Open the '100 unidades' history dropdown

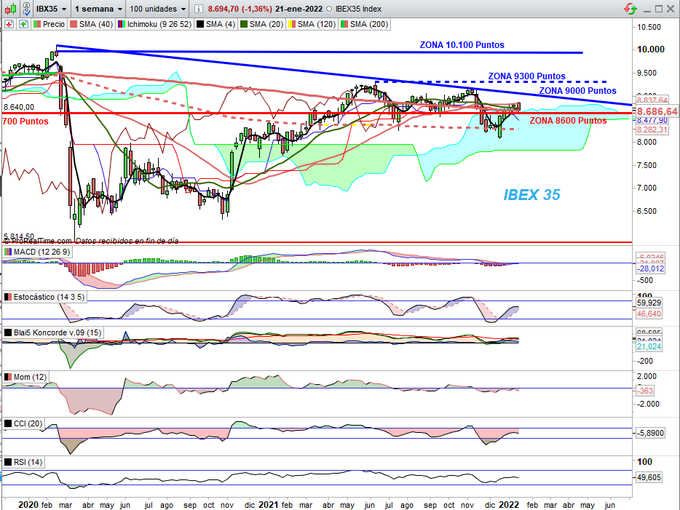(x=158, y=9)
